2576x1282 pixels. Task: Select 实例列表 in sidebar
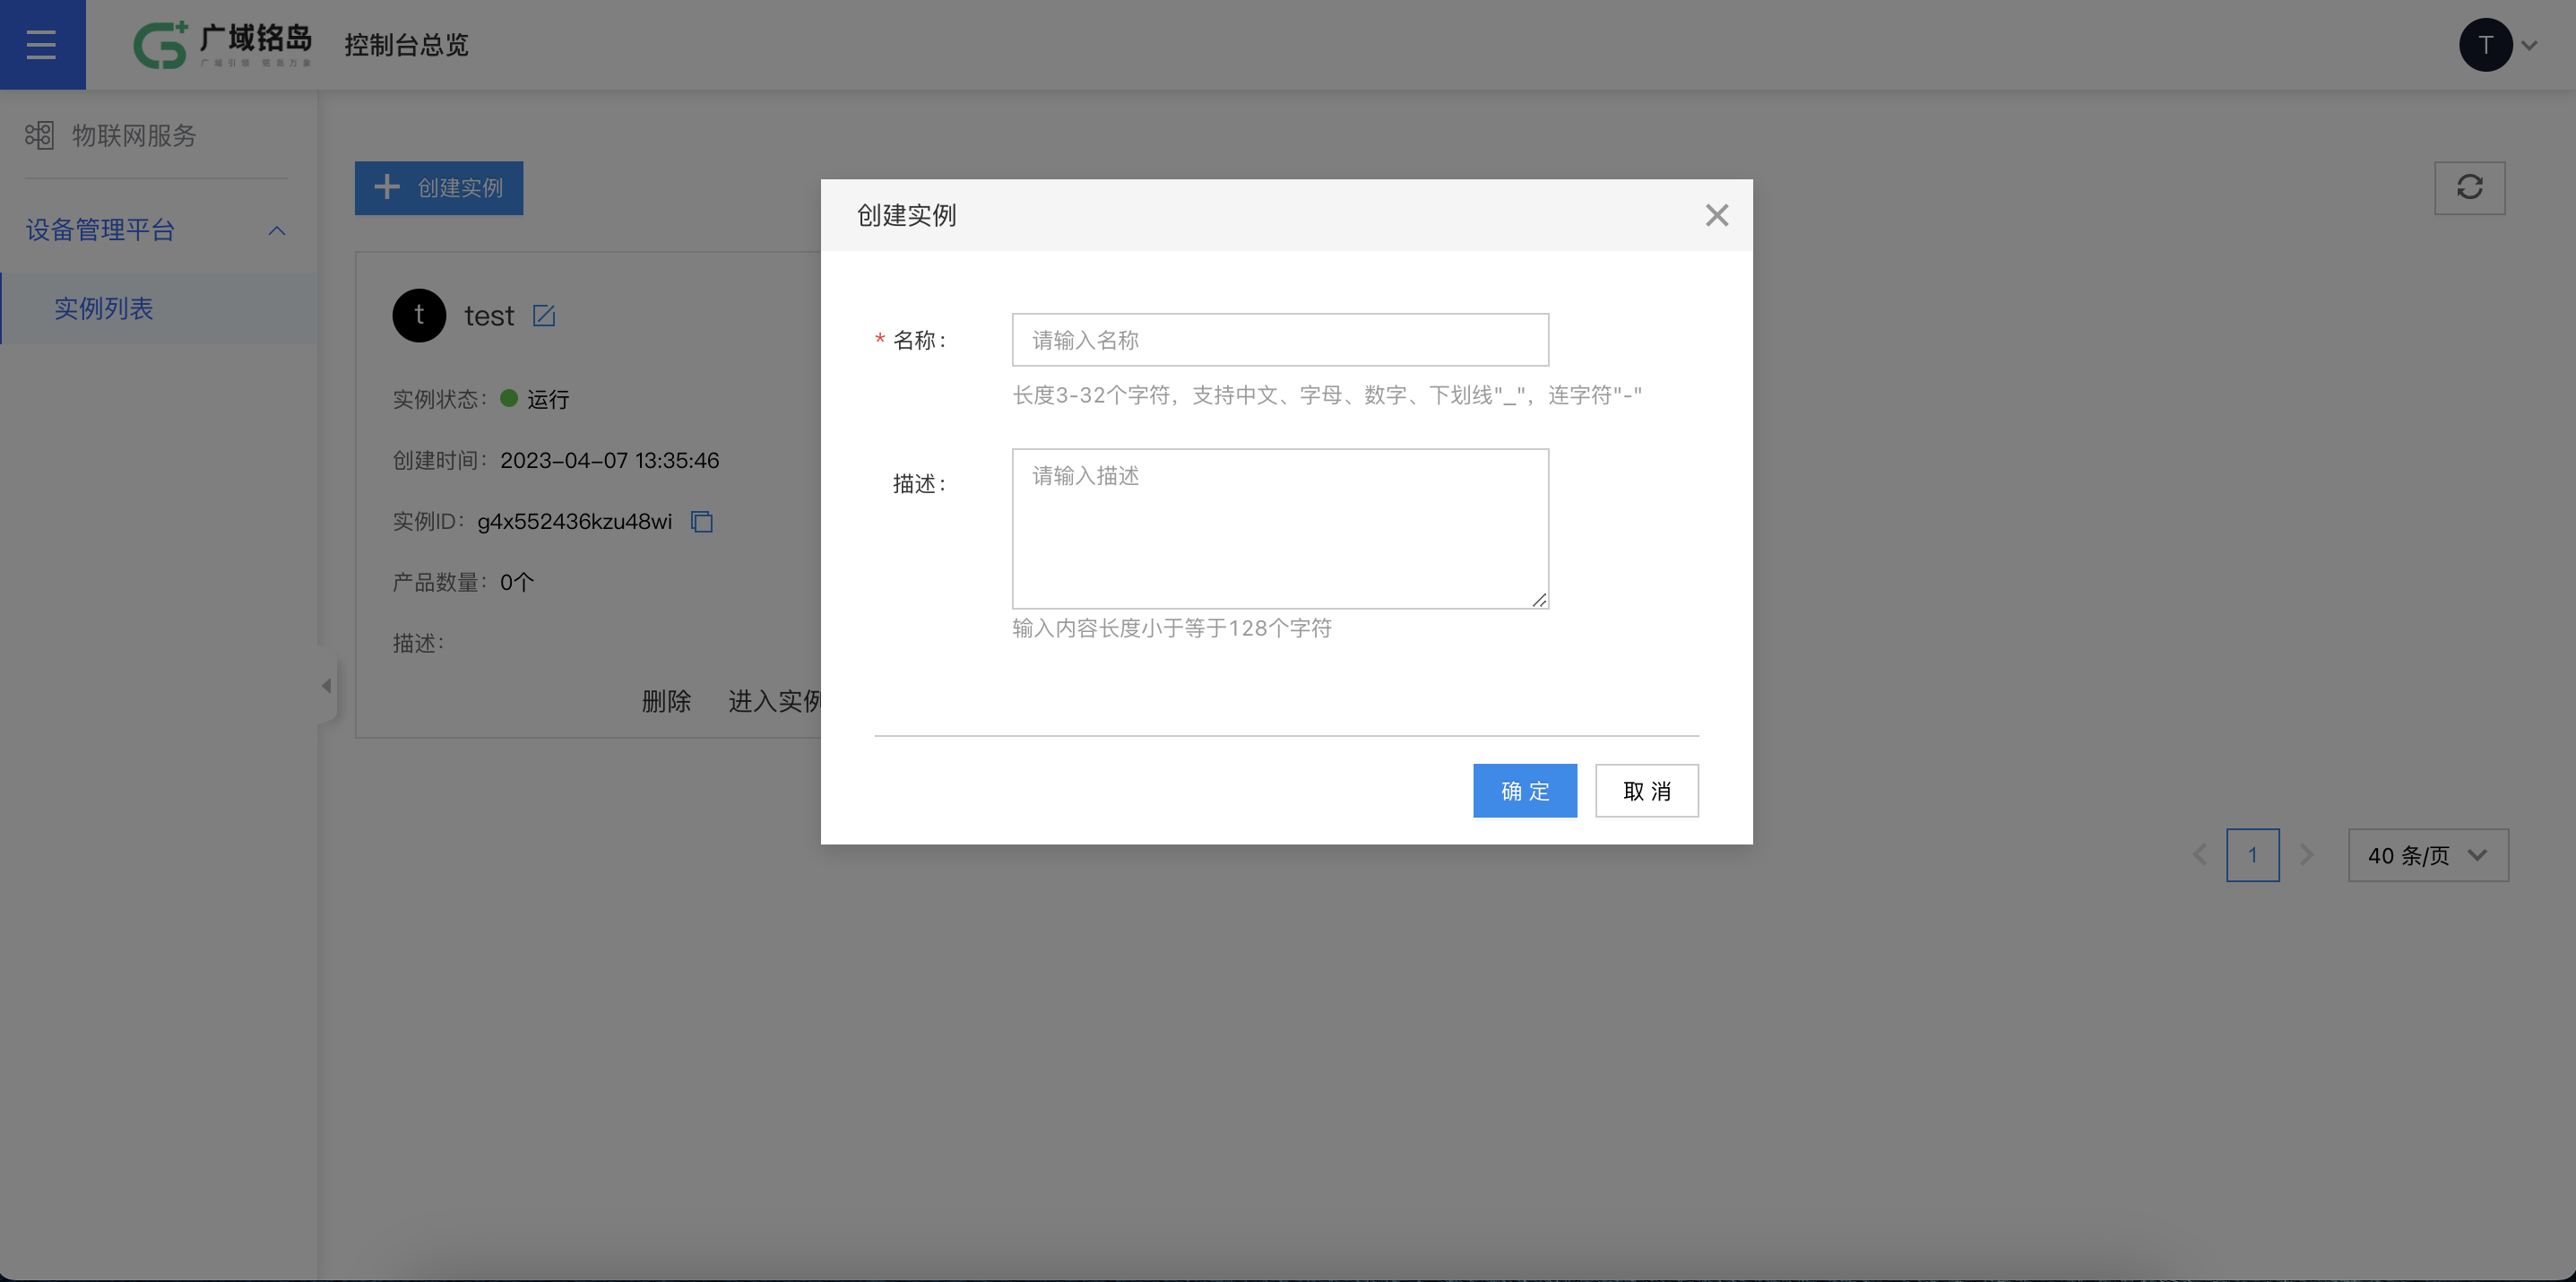click(159, 308)
